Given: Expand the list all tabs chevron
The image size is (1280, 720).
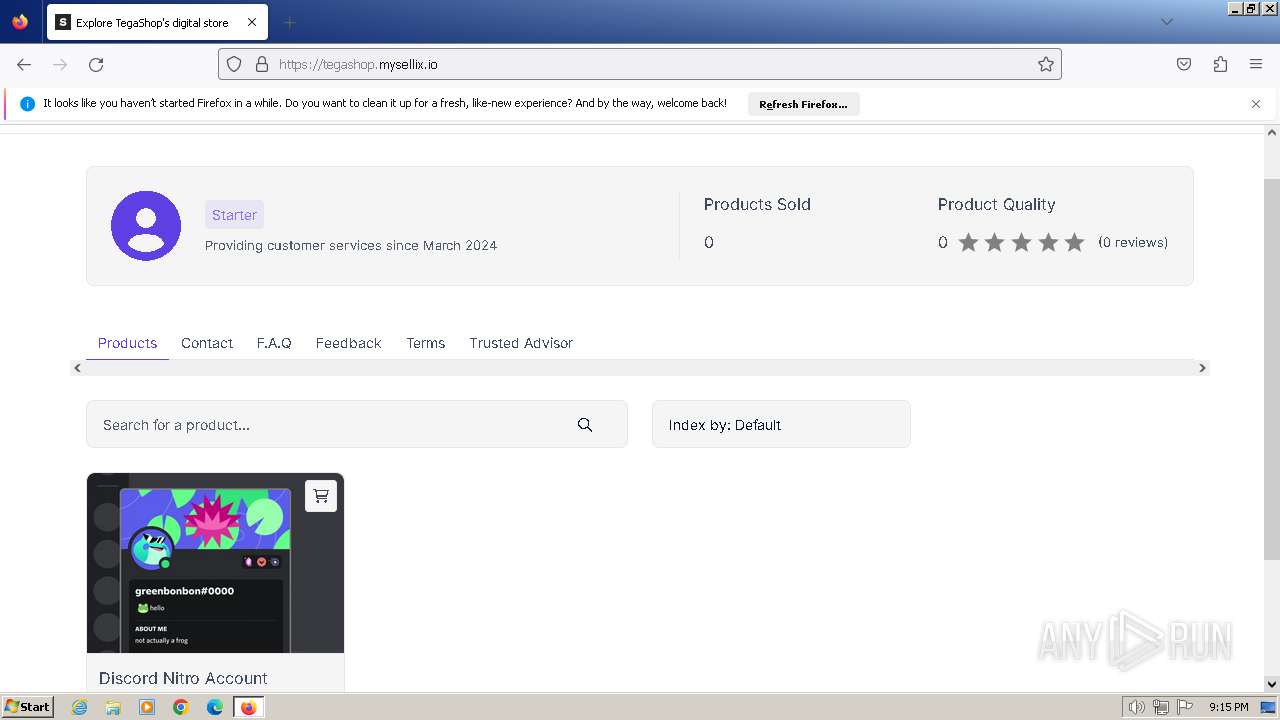Looking at the screenshot, I should click(x=1166, y=22).
